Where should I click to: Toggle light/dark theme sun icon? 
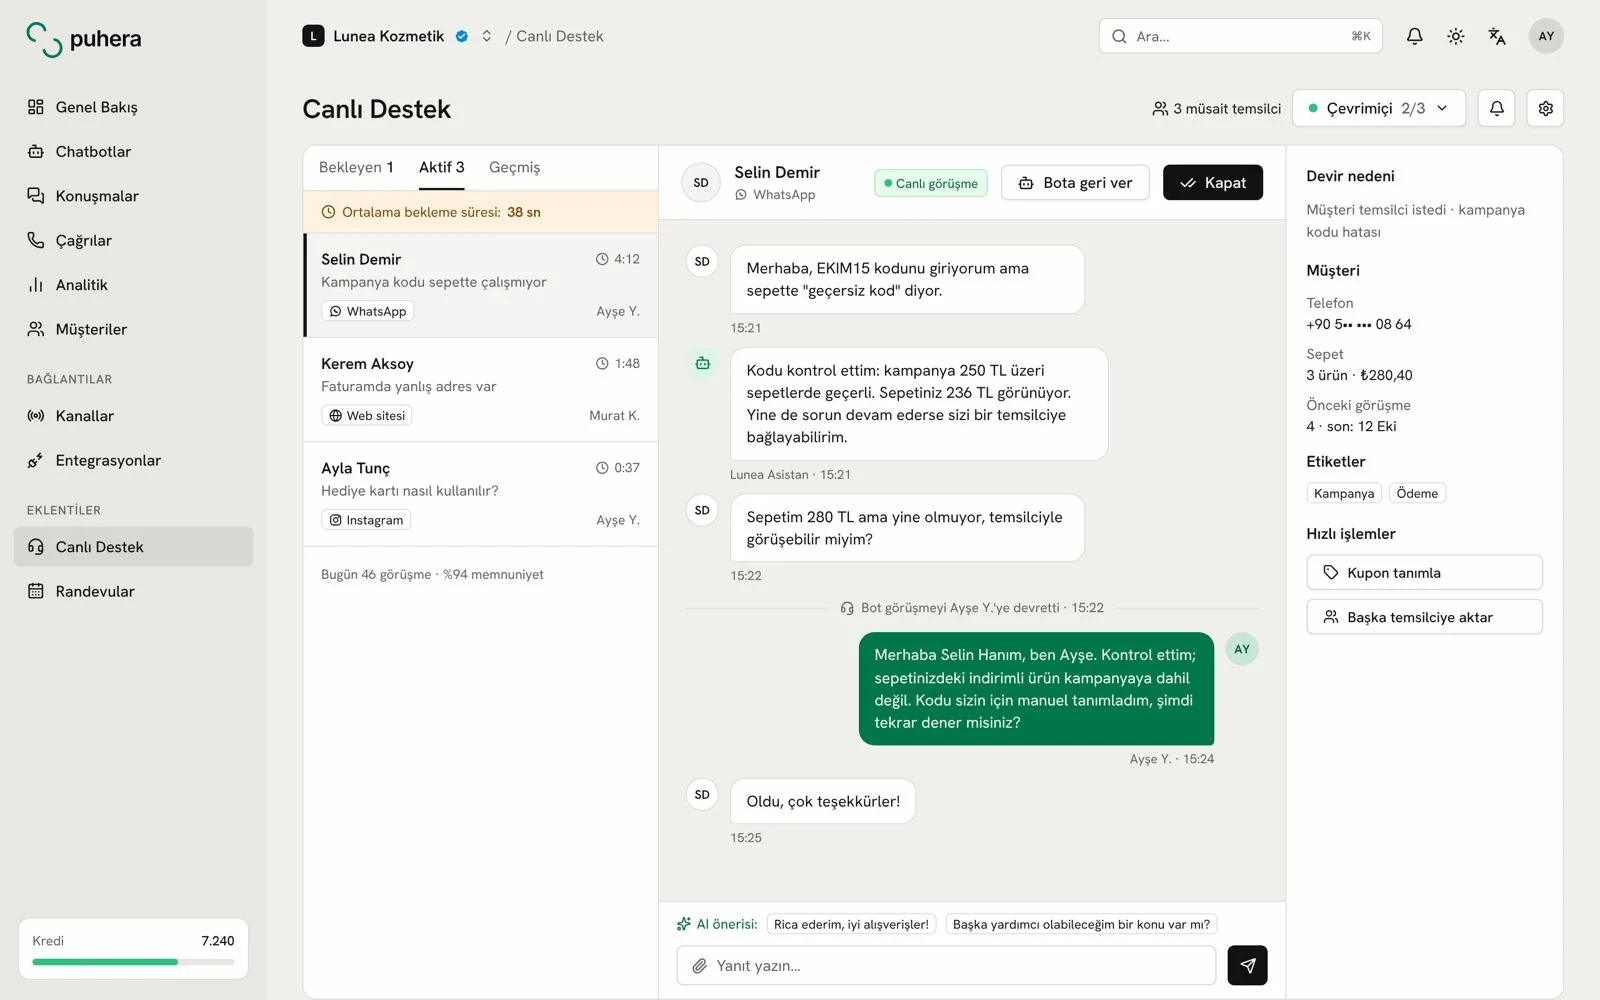(1455, 36)
